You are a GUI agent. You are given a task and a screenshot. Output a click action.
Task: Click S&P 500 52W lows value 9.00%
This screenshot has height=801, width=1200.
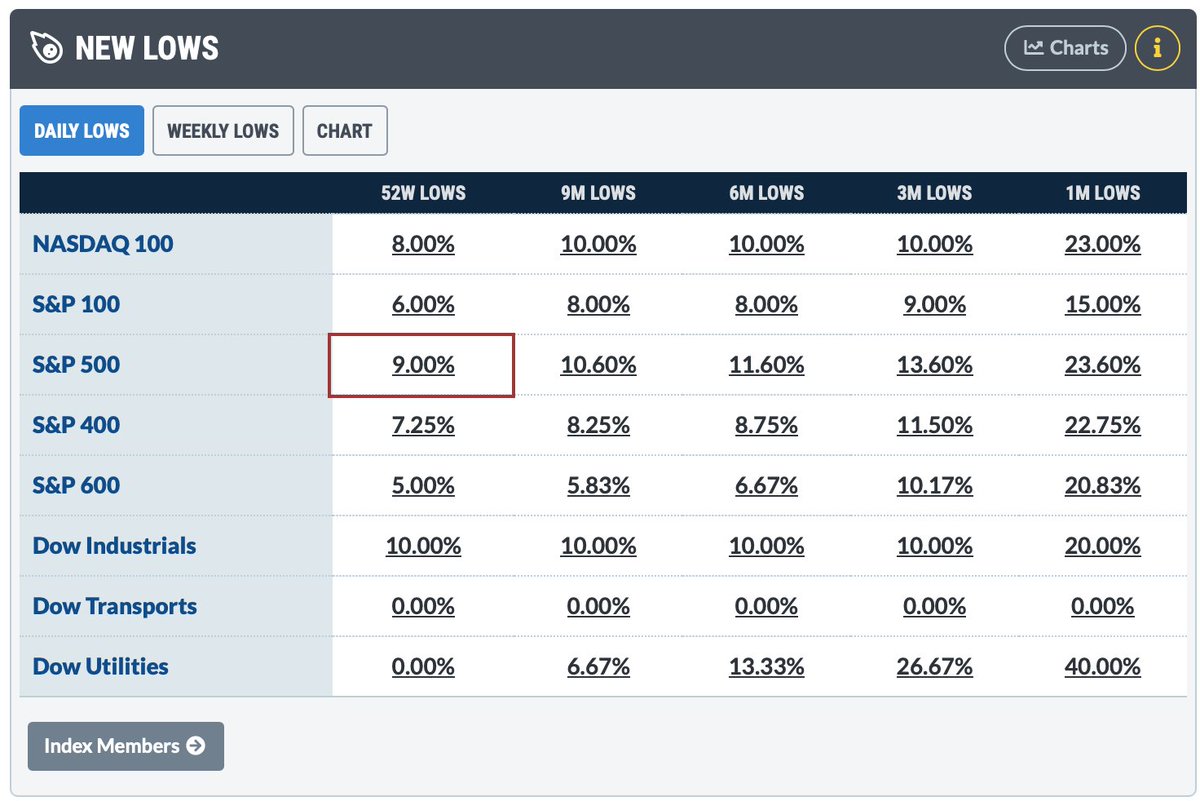click(423, 365)
